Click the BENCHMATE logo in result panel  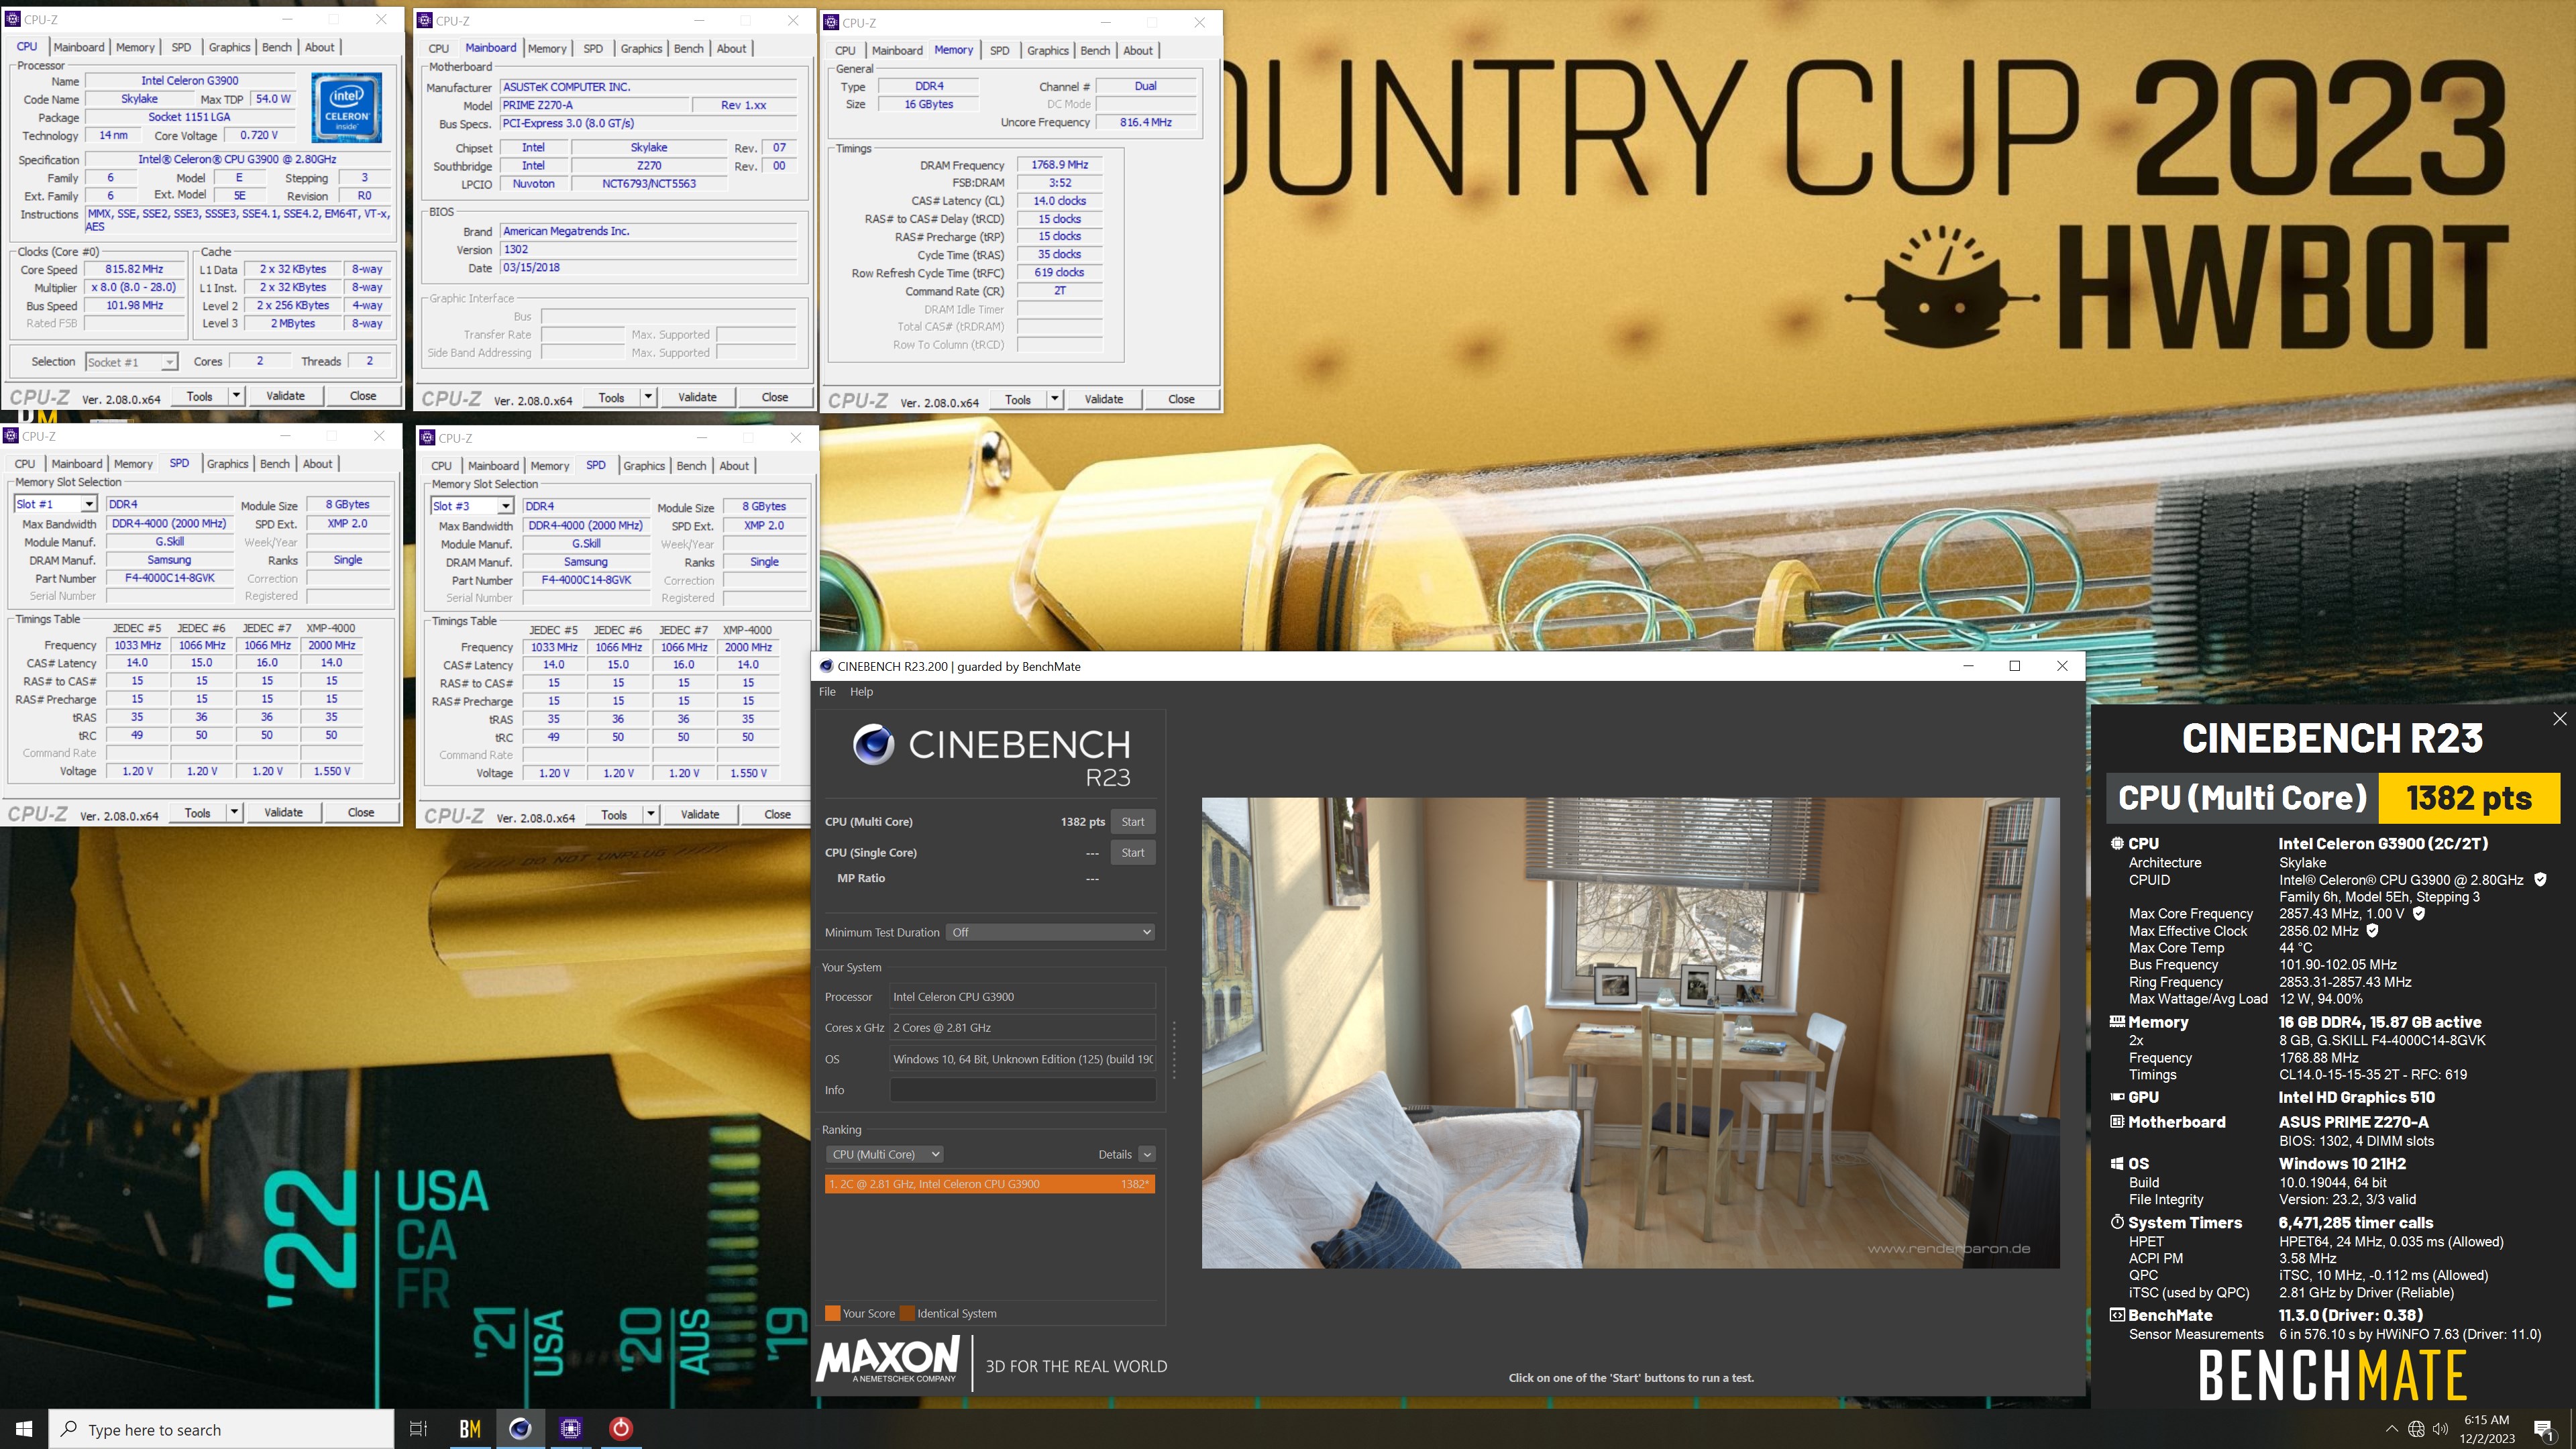click(x=2332, y=1376)
